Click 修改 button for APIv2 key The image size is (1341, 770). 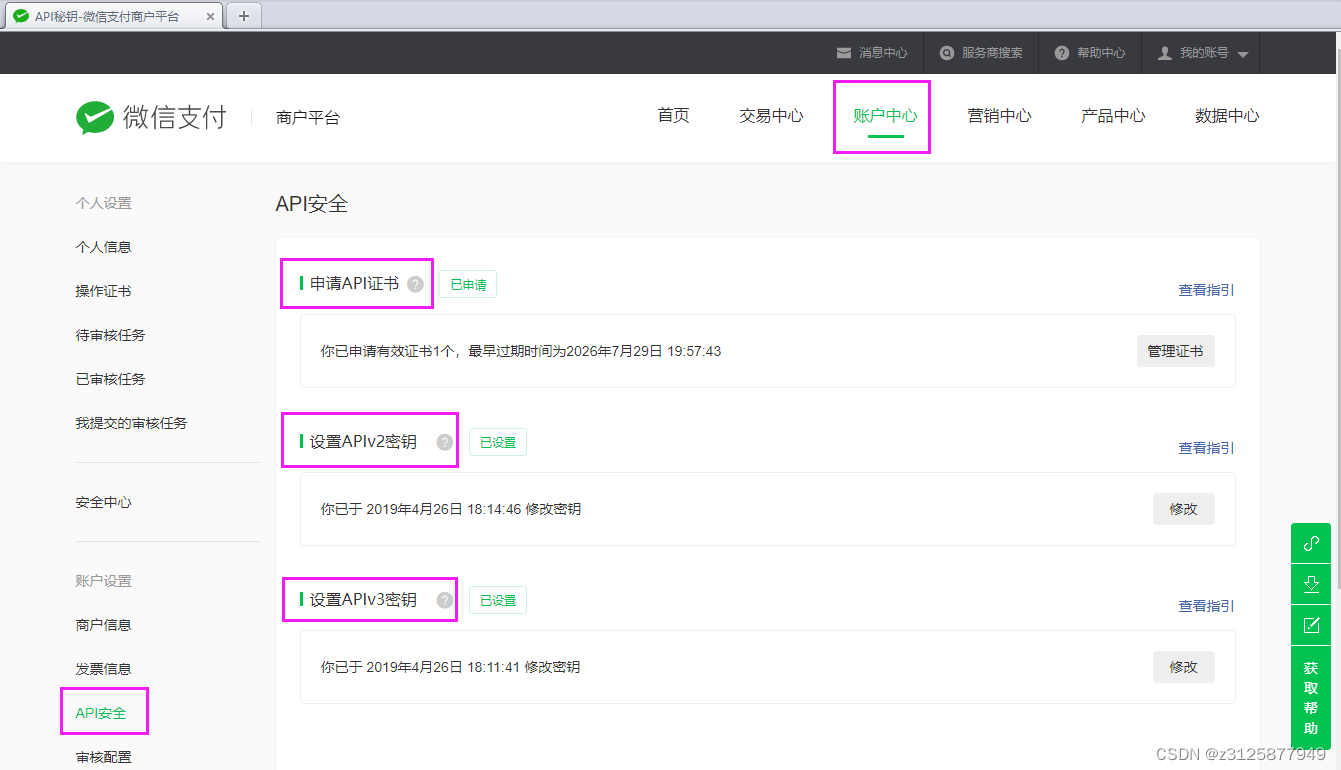click(x=1183, y=509)
